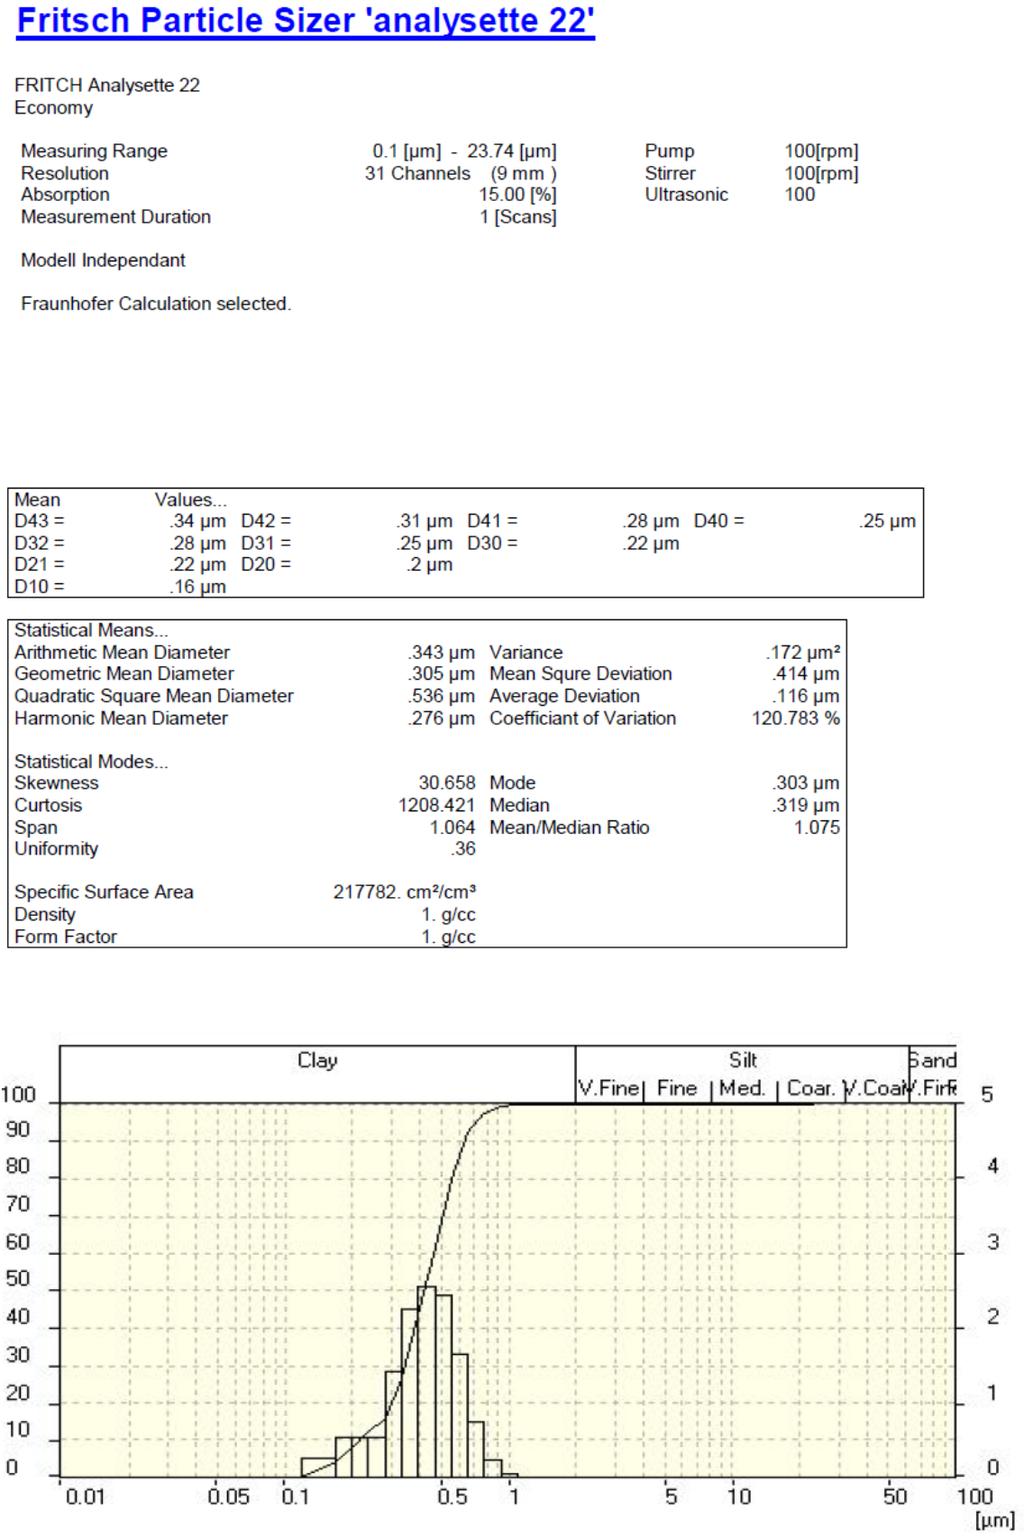Viewport: 1024px width, 1537px height.
Task: Click the Clay header in the chart
Action: click(317, 1061)
